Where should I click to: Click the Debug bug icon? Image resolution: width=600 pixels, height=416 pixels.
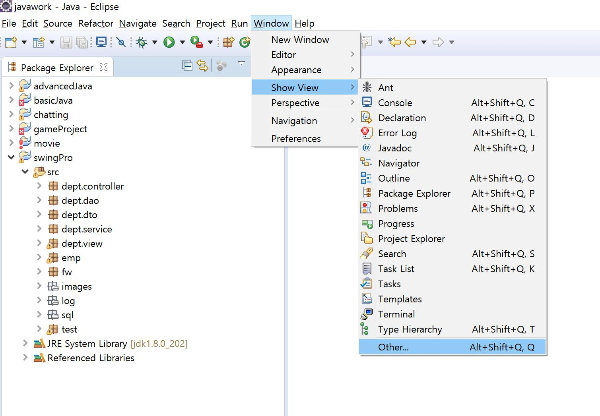tap(142, 42)
